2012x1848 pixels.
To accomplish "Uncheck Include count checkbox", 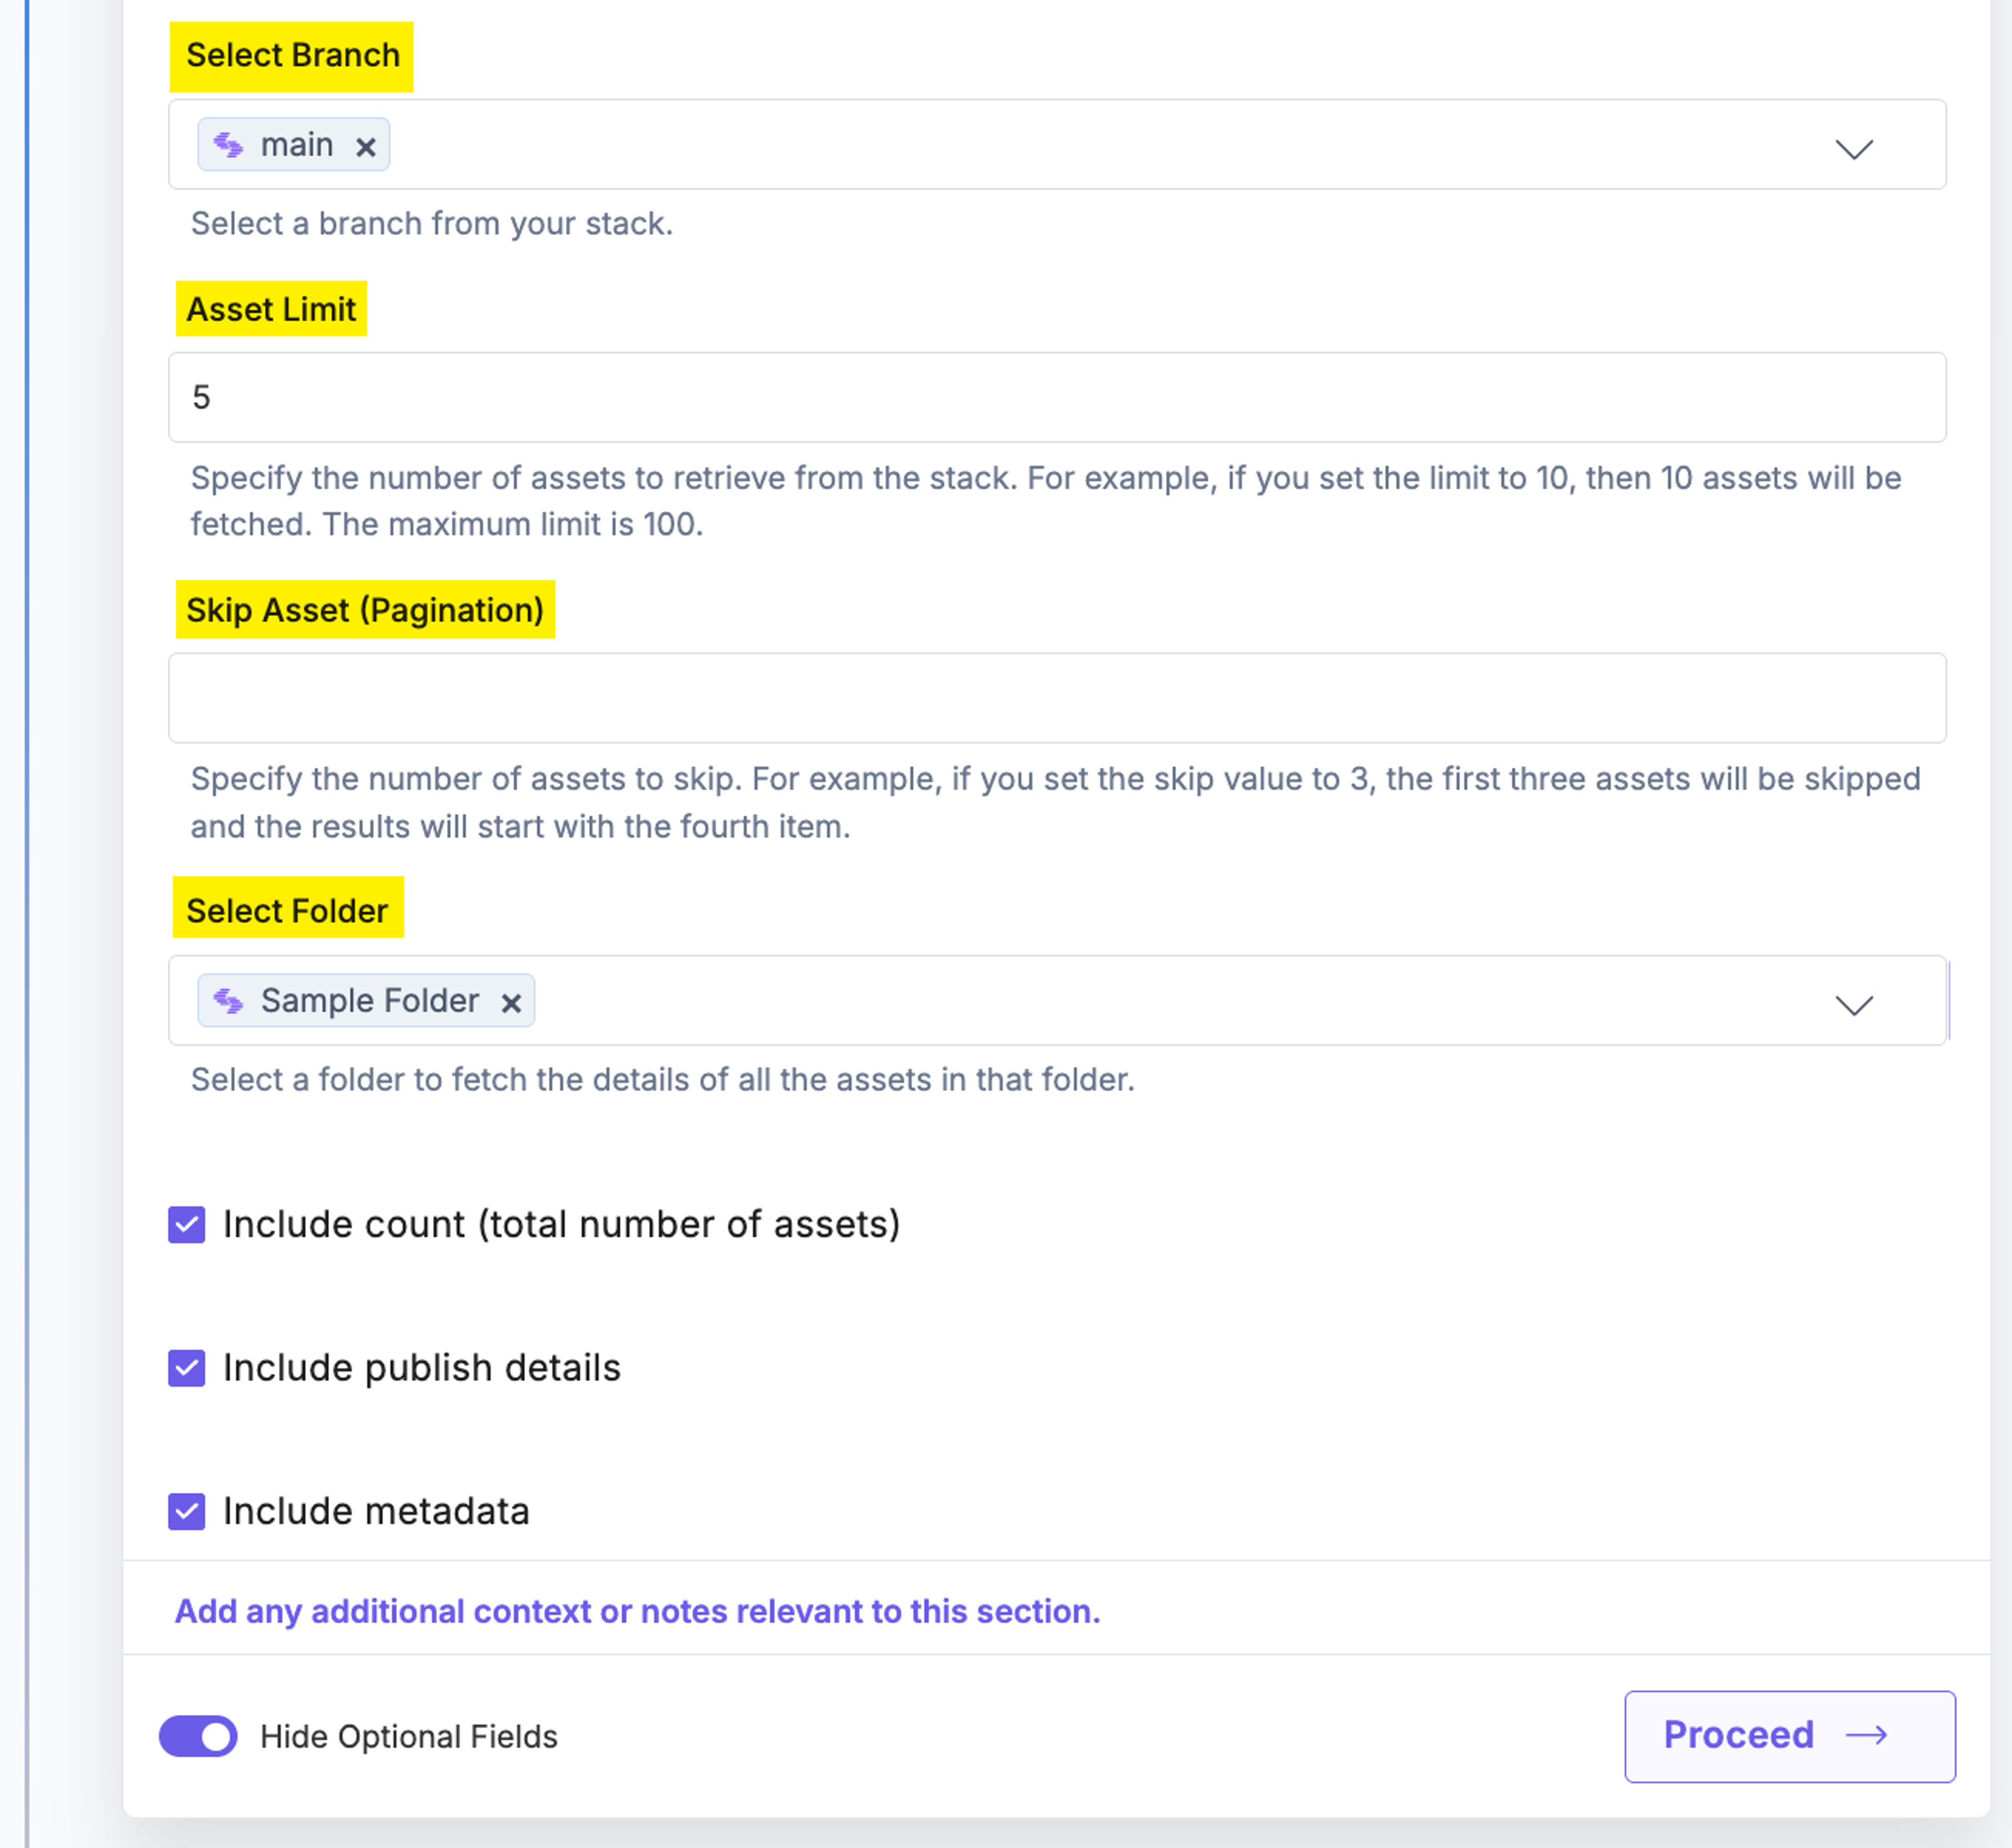I will [187, 1224].
